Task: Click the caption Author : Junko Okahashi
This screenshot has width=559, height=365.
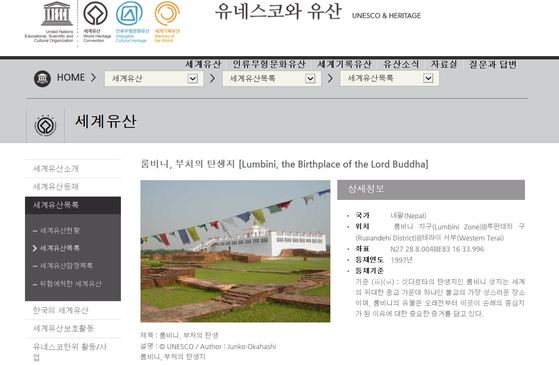Action: (x=238, y=346)
